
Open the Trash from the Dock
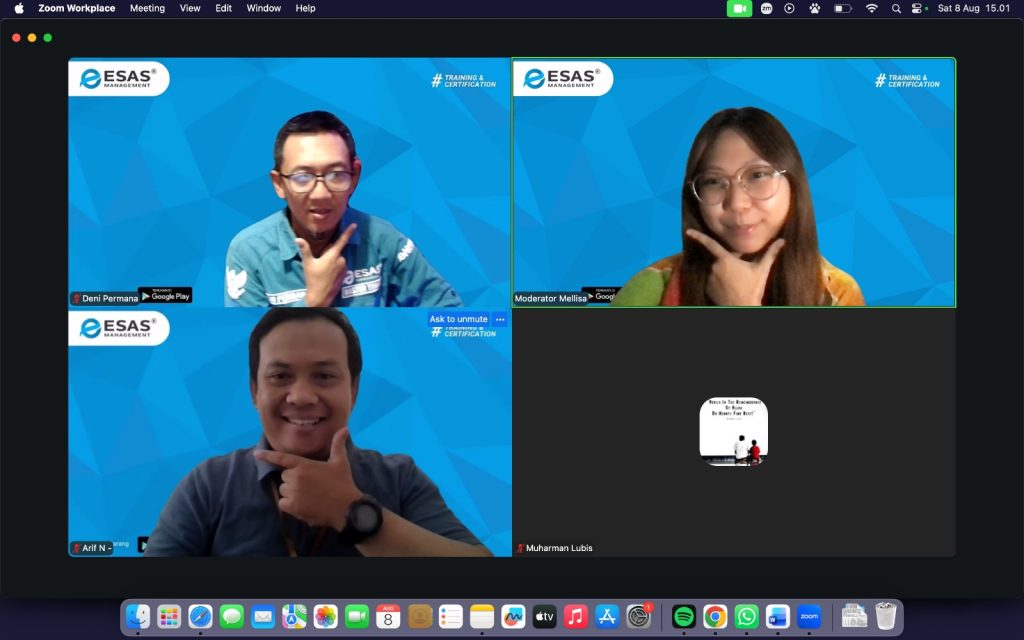coord(886,616)
